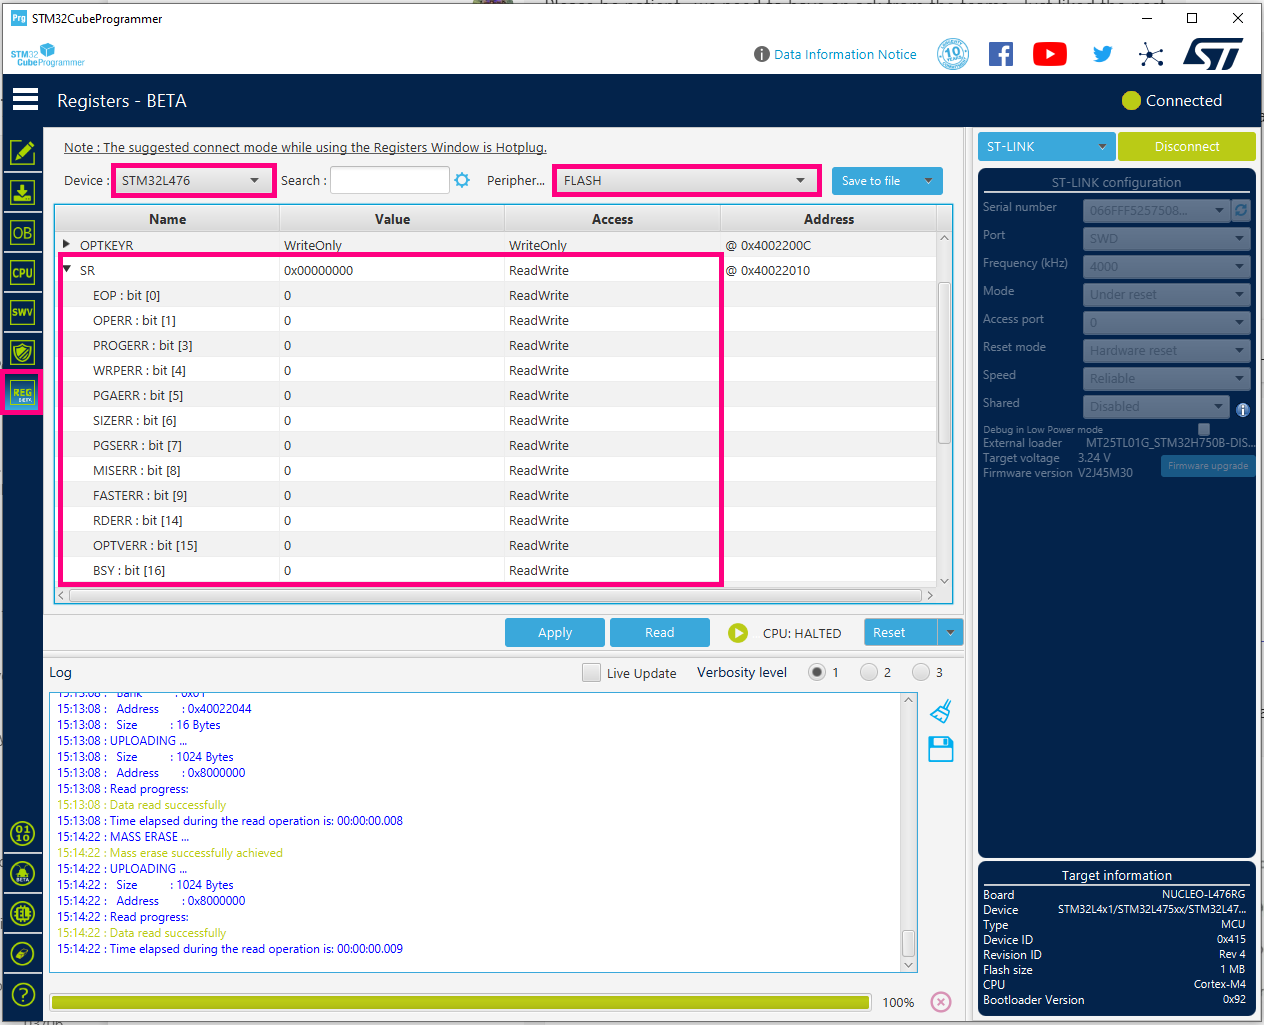
Task: Expand the OPTKEYR register entry
Action: (68, 243)
